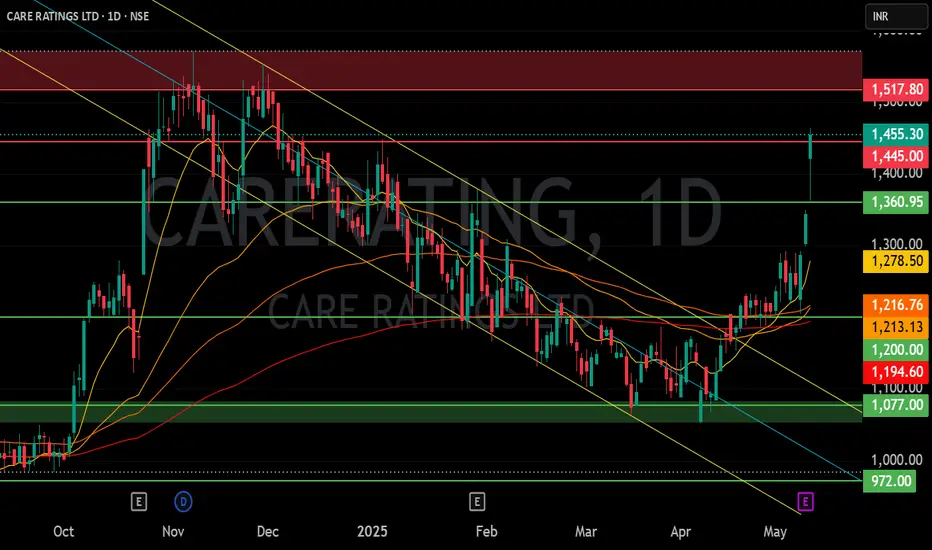Click the 2025 label on time axis
The image size is (932, 550).
click(x=372, y=531)
